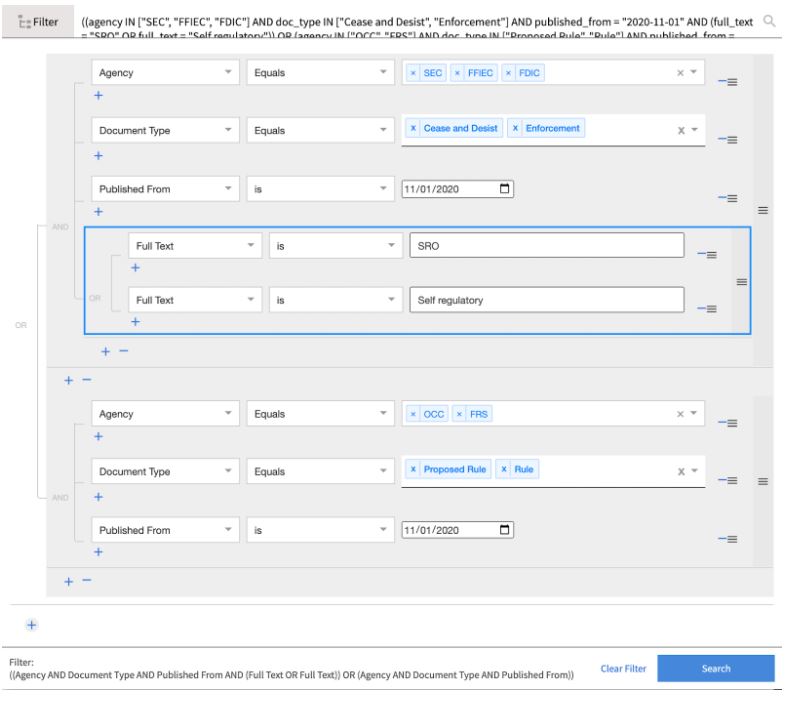The image size is (791, 701).
Task: Remove the Rule document type tag
Action: click(x=503, y=469)
